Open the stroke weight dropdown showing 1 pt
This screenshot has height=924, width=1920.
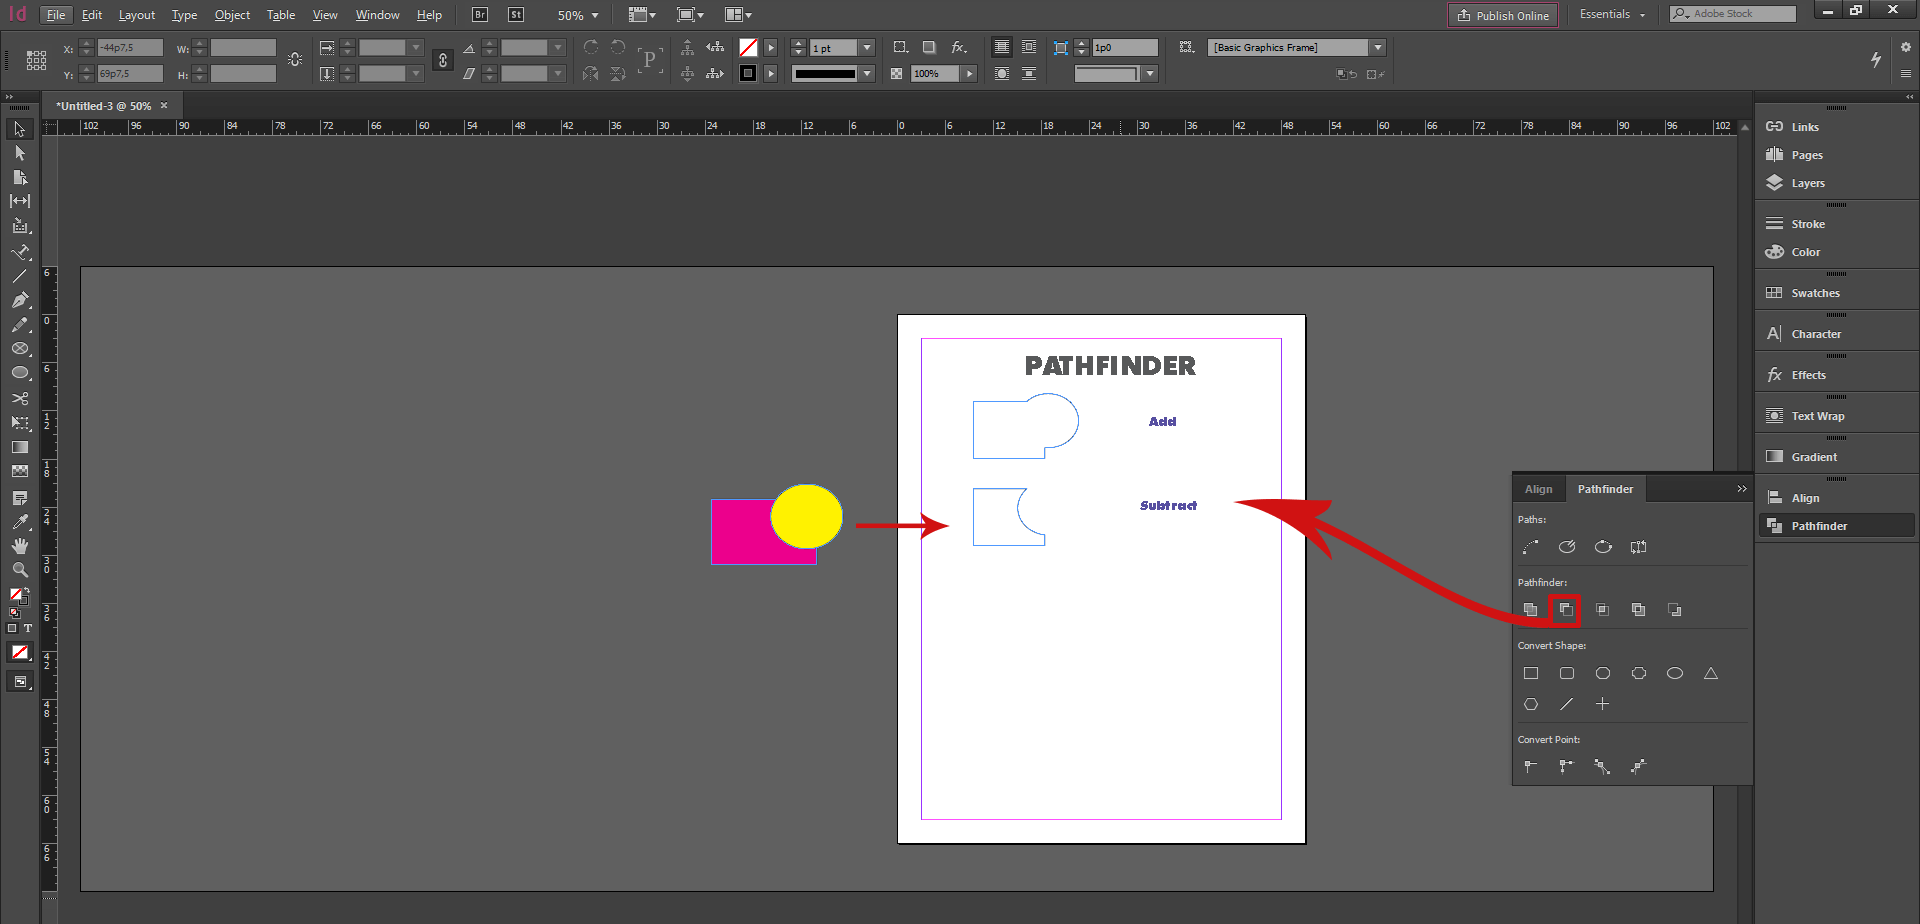point(866,47)
